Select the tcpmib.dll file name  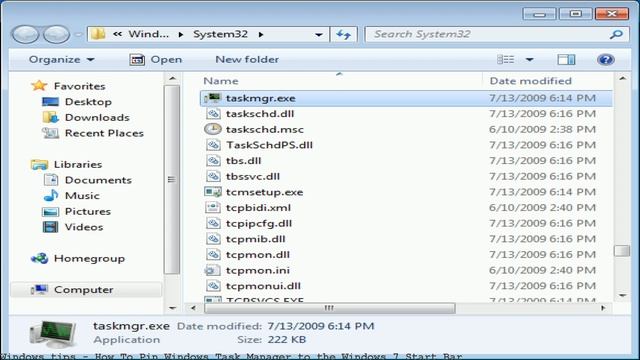click(256, 239)
